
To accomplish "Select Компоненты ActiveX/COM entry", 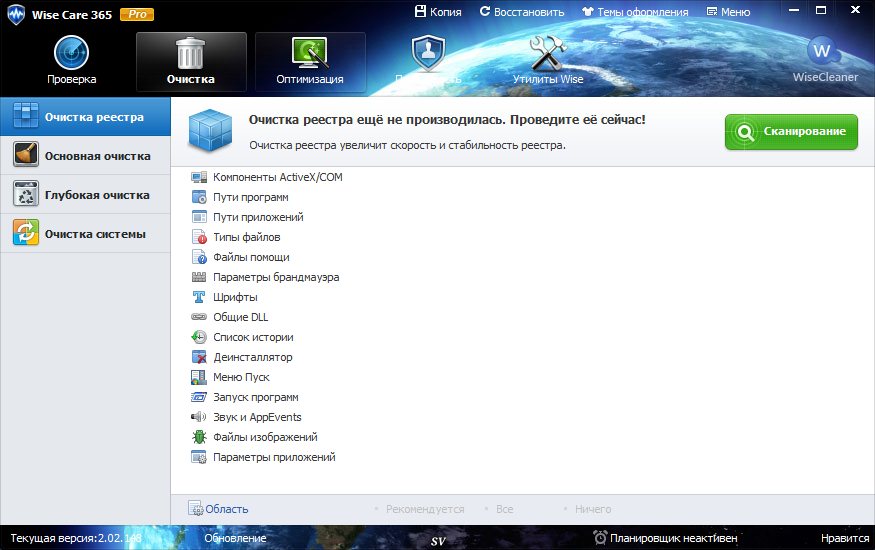I will click(278, 177).
